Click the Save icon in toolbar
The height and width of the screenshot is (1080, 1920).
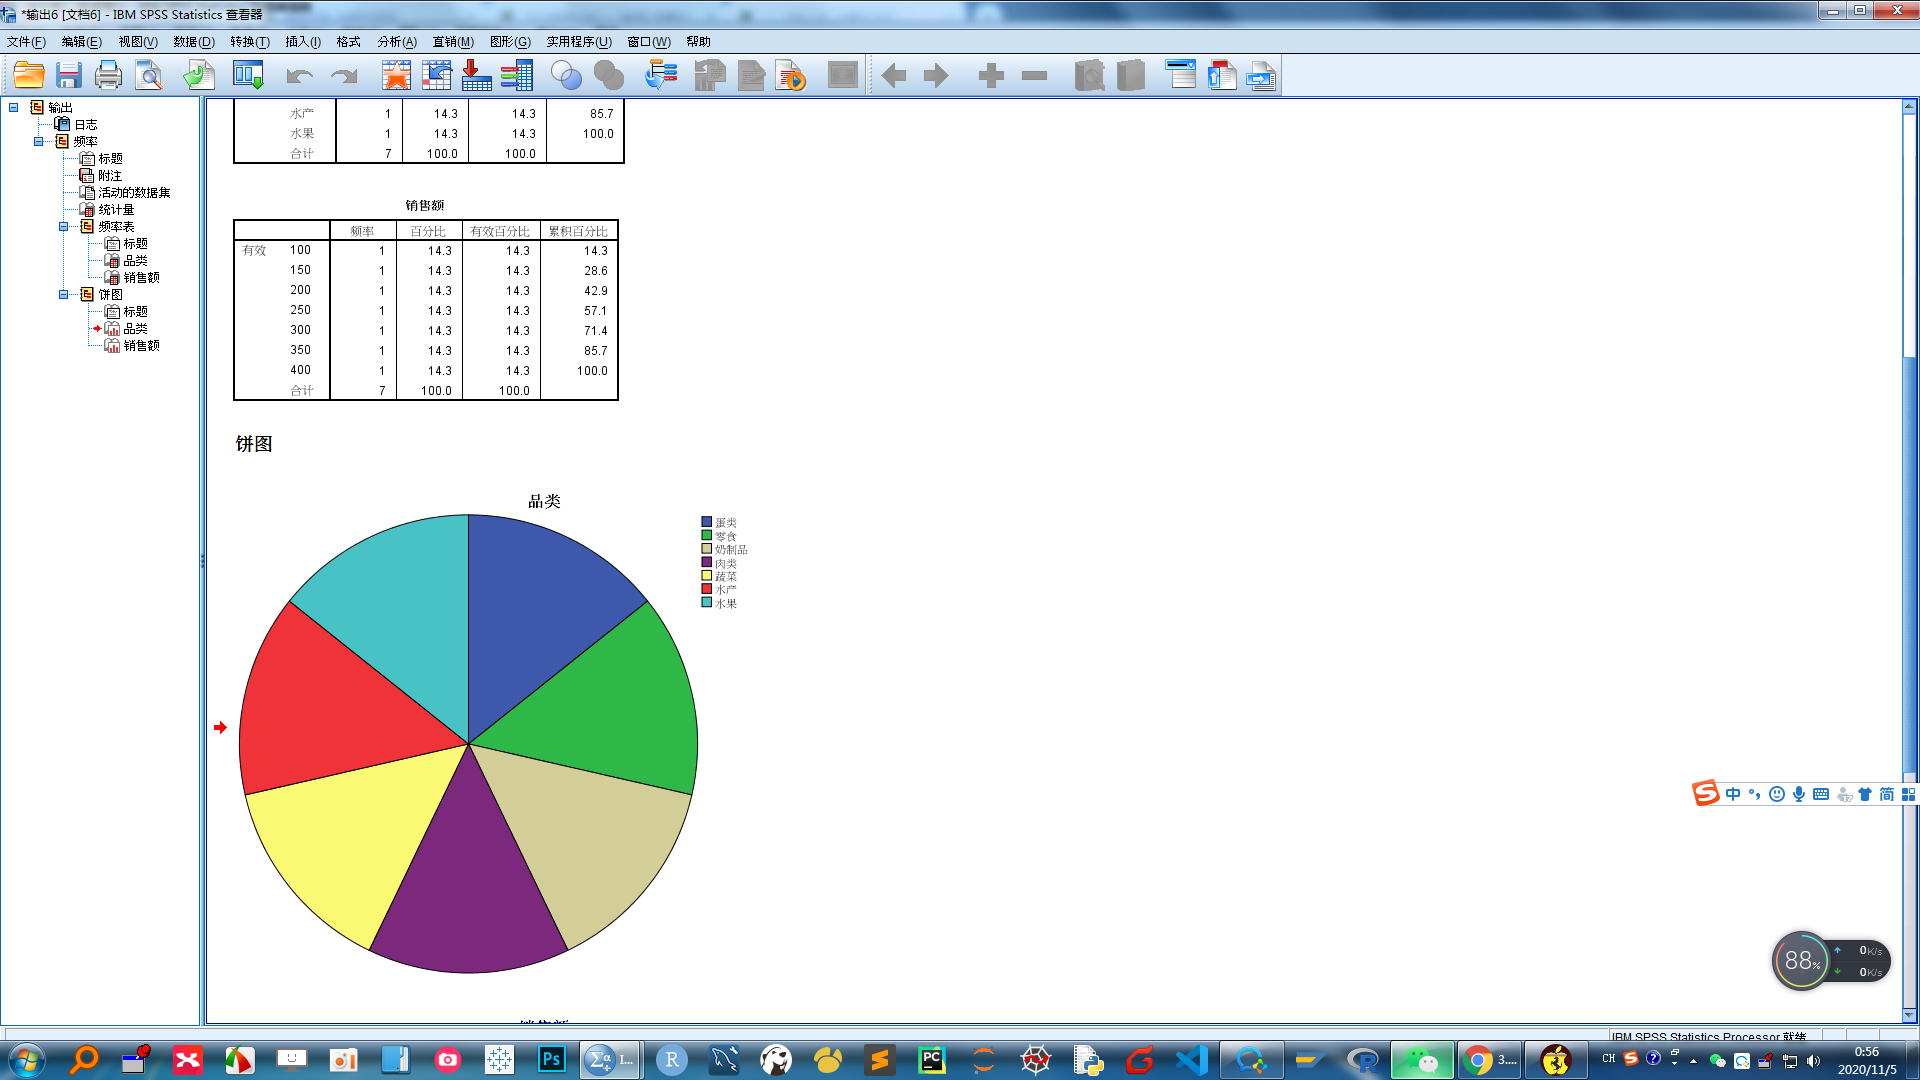(67, 75)
